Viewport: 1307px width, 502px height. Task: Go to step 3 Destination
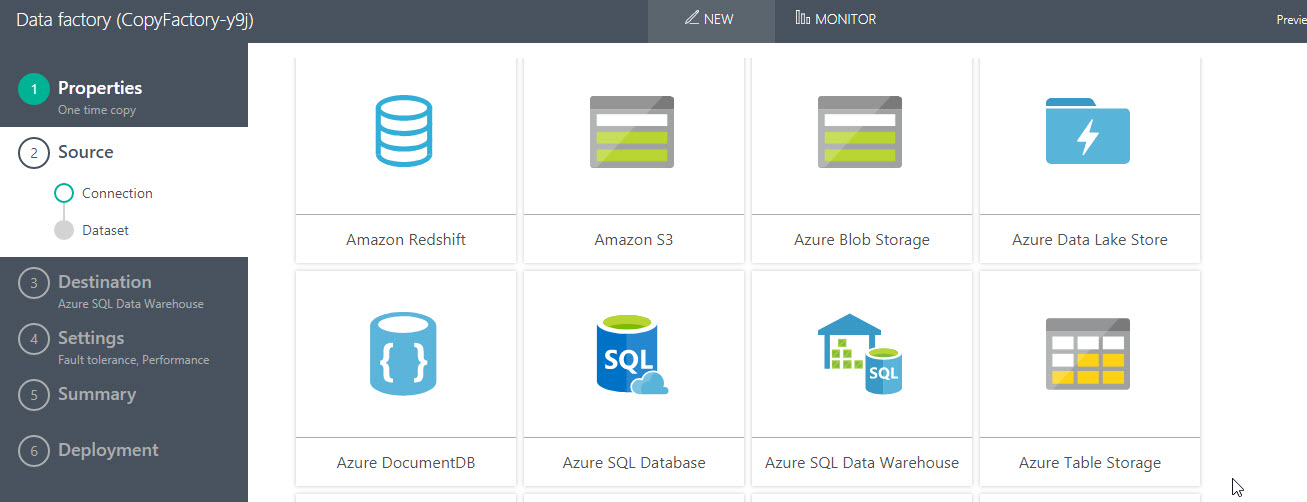tap(104, 283)
